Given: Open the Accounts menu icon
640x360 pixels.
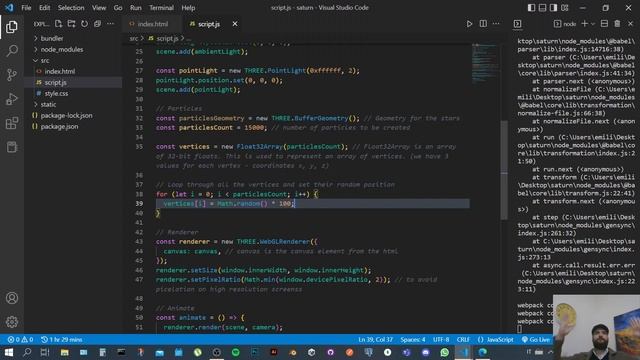Looking at the screenshot, I should pos(12,298).
